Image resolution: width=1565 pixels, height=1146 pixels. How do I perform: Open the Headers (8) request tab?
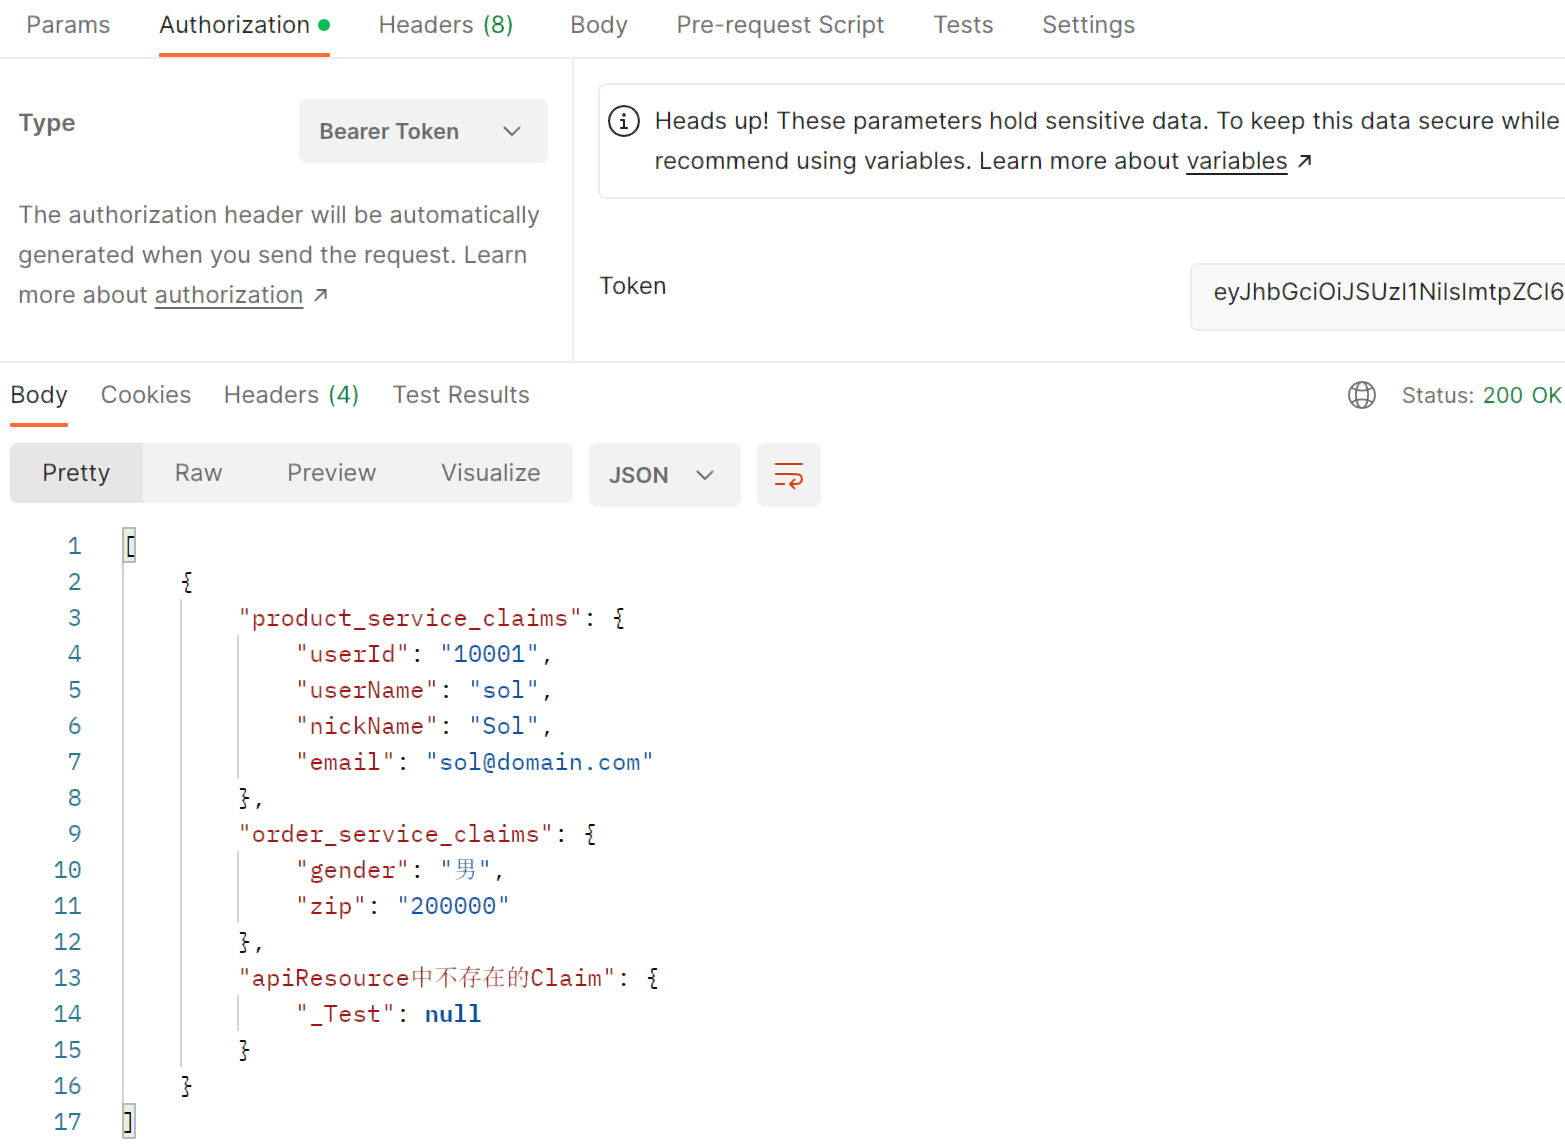(x=446, y=25)
